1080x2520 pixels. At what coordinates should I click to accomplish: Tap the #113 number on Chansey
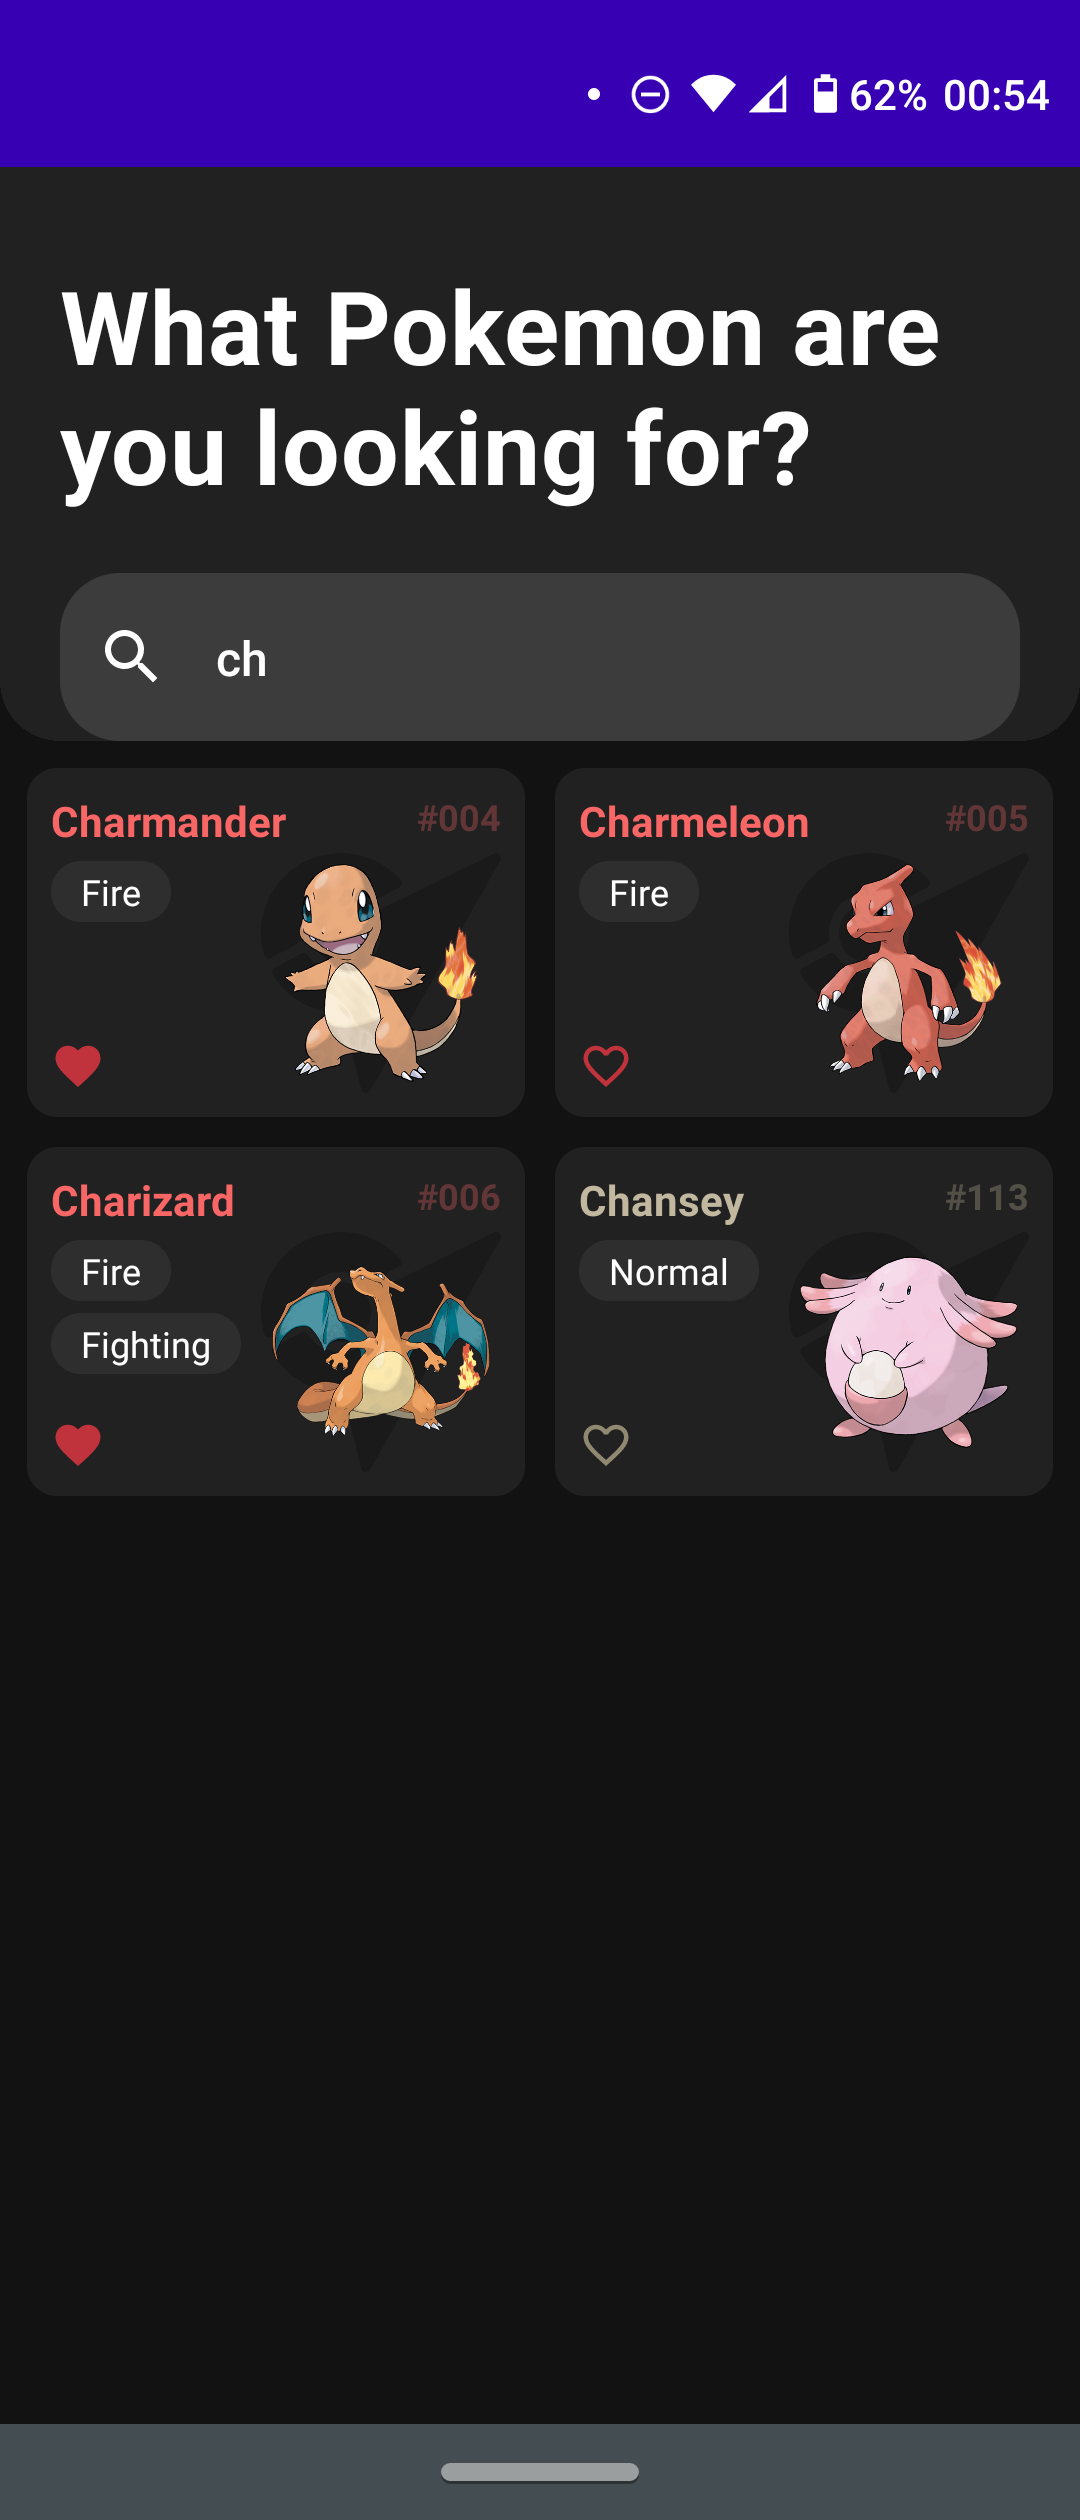tap(987, 1198)
